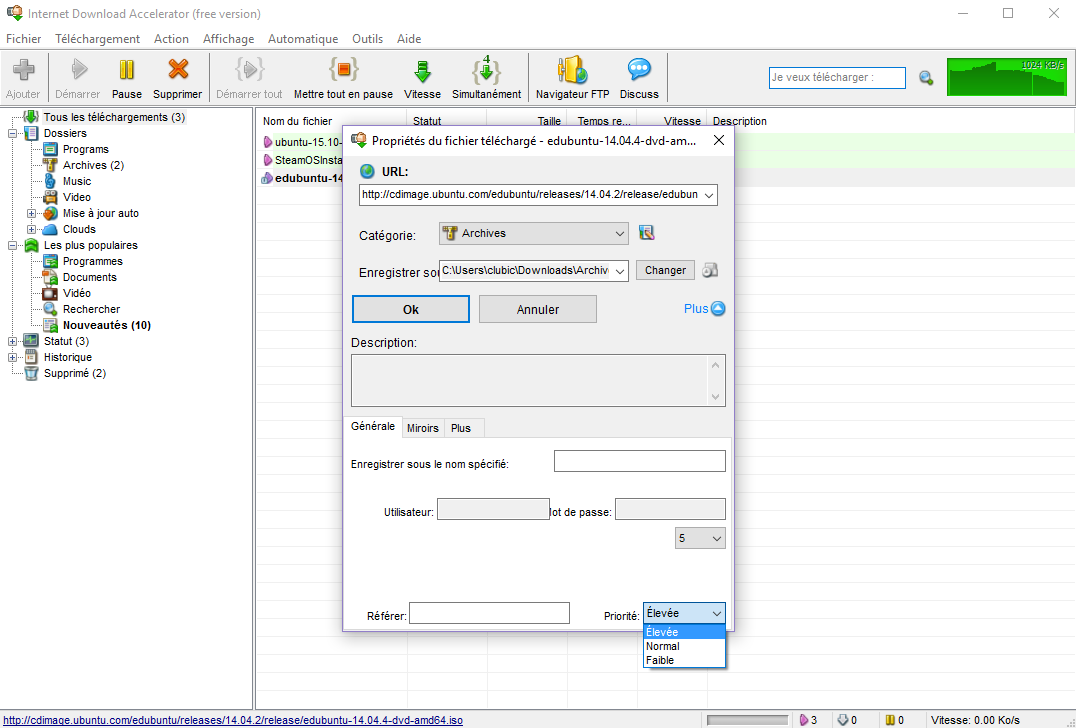This screenshot has height=728, width=1076.
Task: Click the Enregistrer sous le nom spécifié field
Action: point(640,461)
